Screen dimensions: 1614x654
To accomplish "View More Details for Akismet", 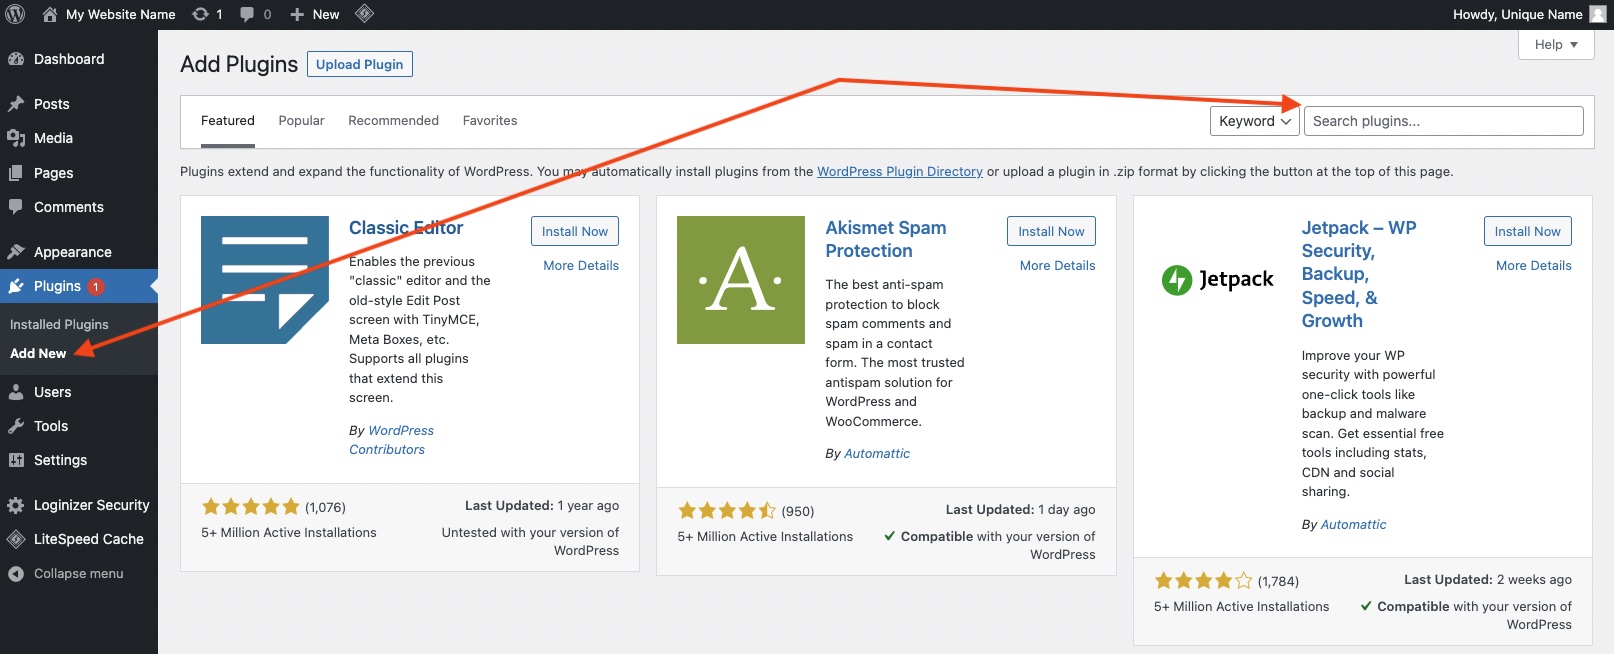I will point(1057,266).
